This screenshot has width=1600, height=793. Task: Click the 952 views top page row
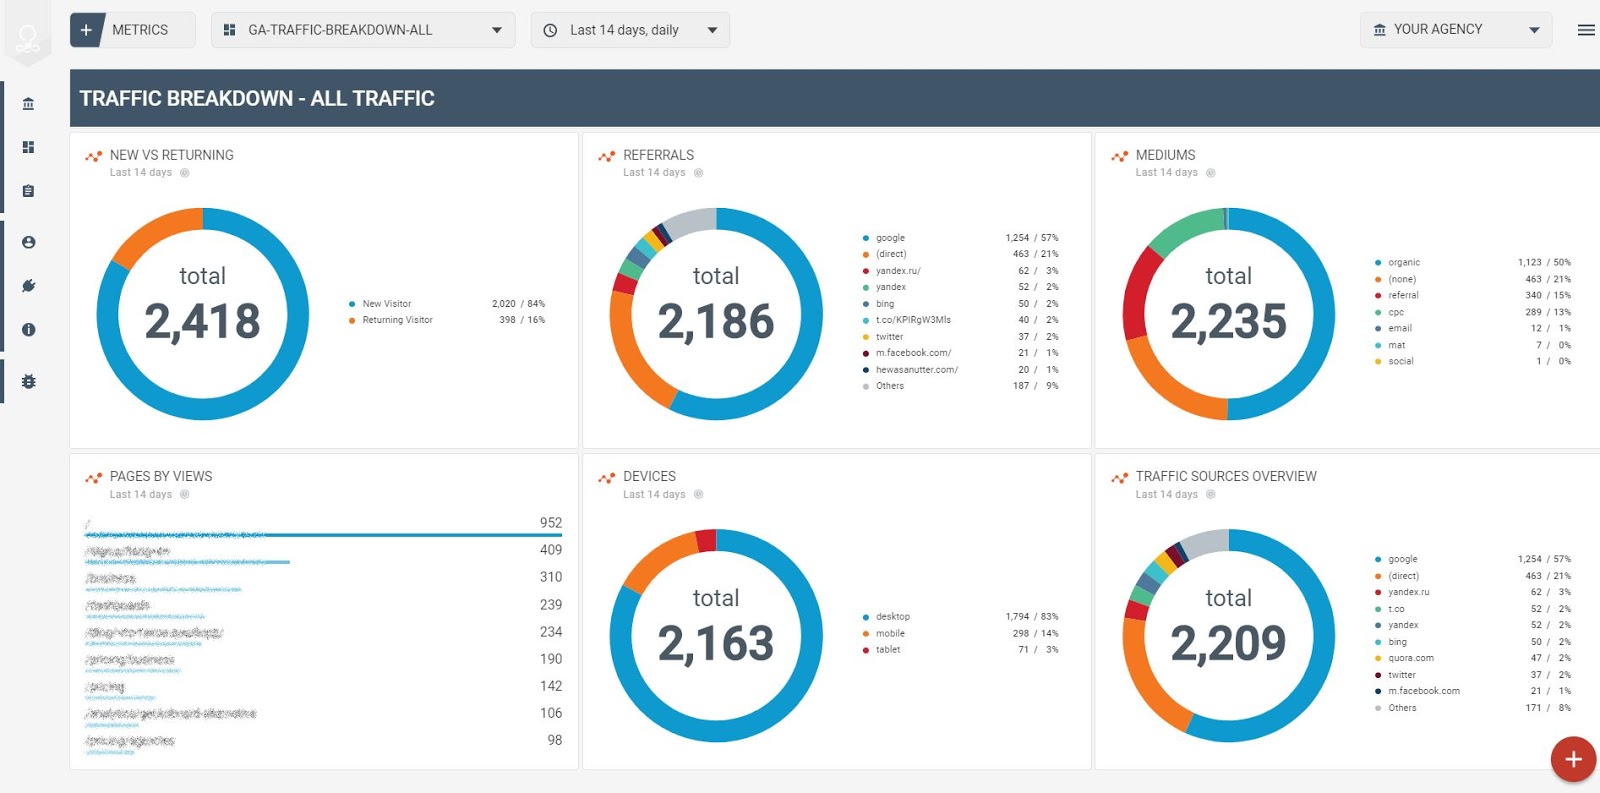324,527
